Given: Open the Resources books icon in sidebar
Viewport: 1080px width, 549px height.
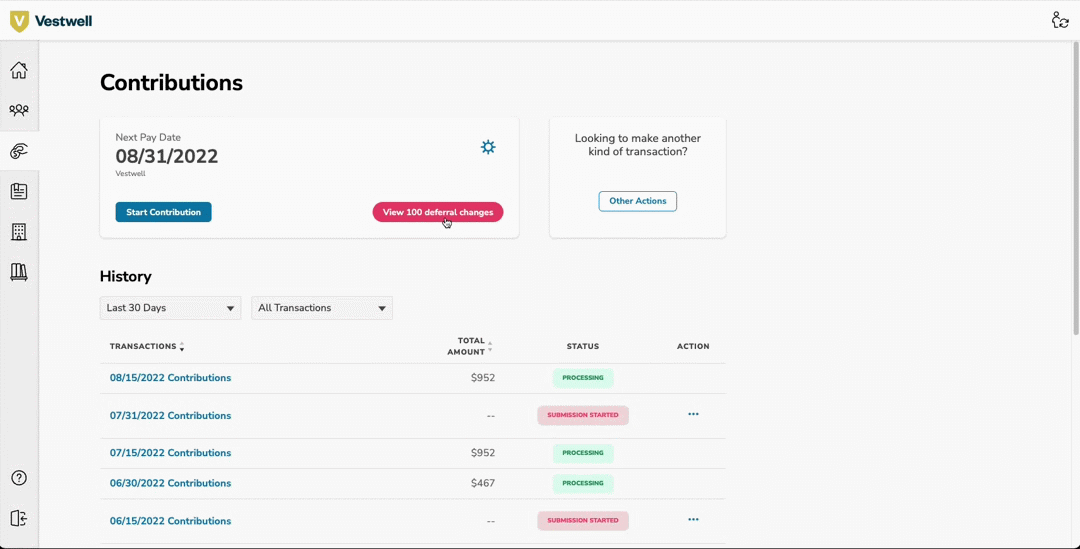Looking at the screenshot, I should click(x=19, y=272).
